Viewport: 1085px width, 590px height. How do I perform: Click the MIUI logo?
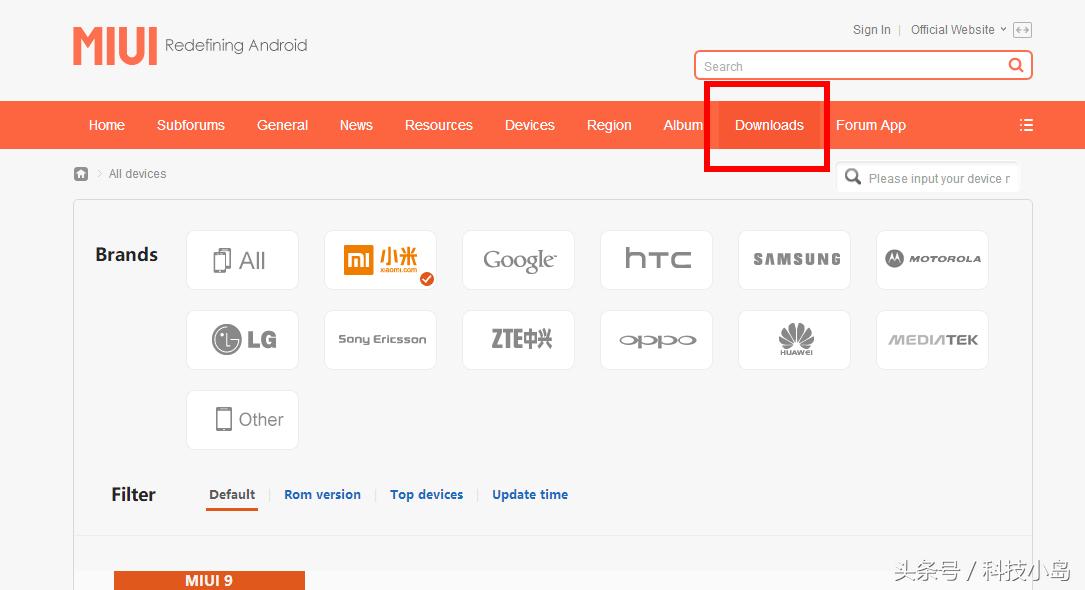pyautogui.click(x=116, y=46)
